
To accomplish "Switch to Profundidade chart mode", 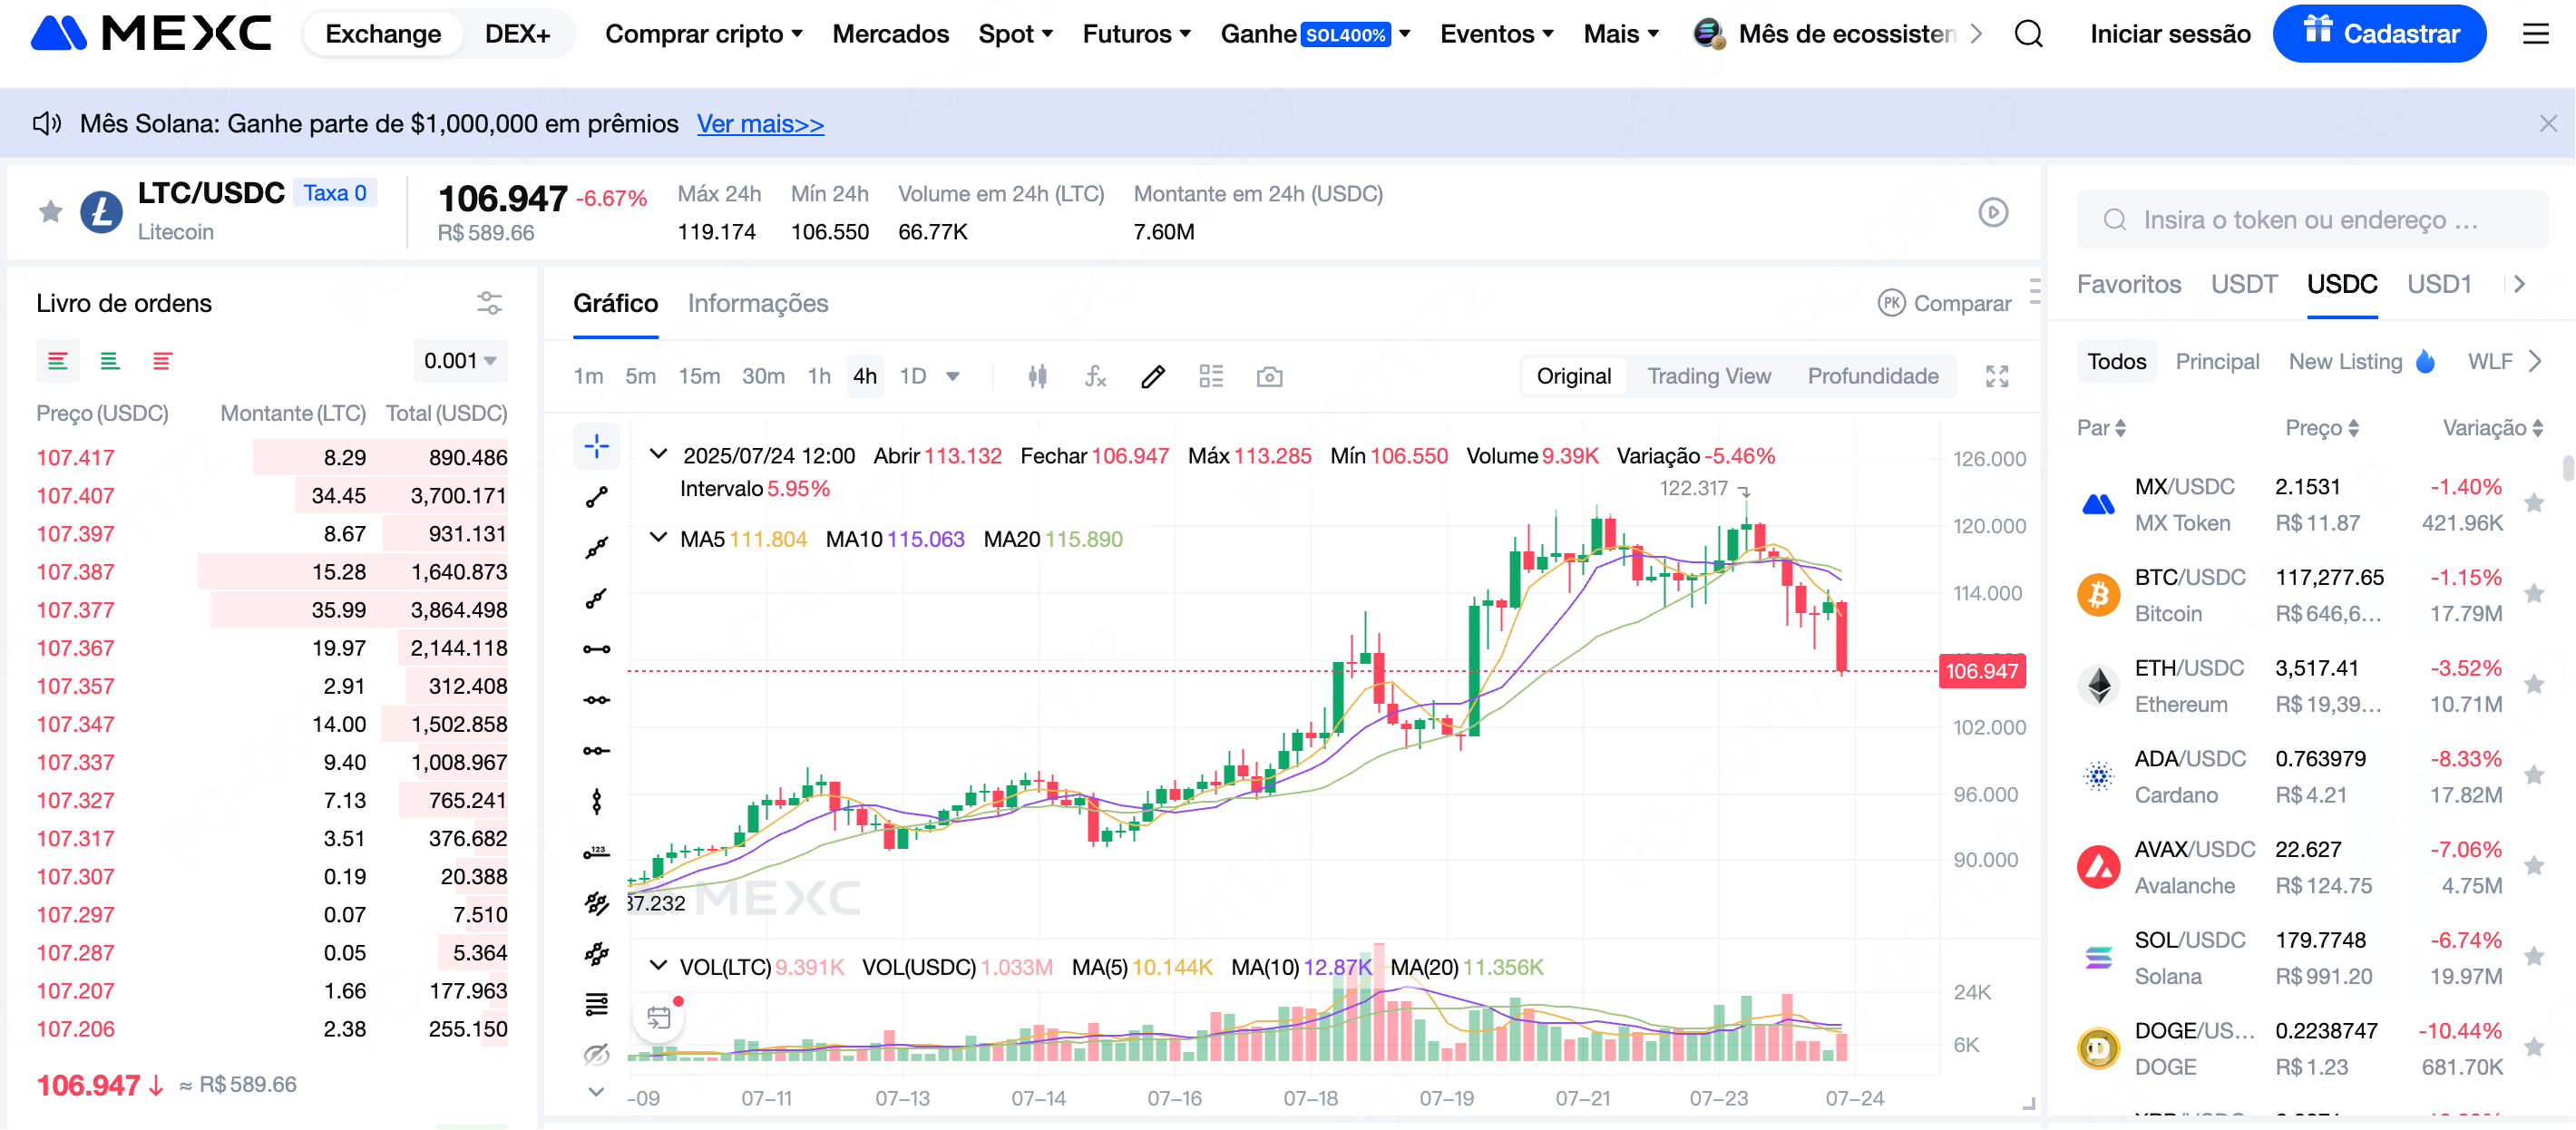I will 1872,377.
